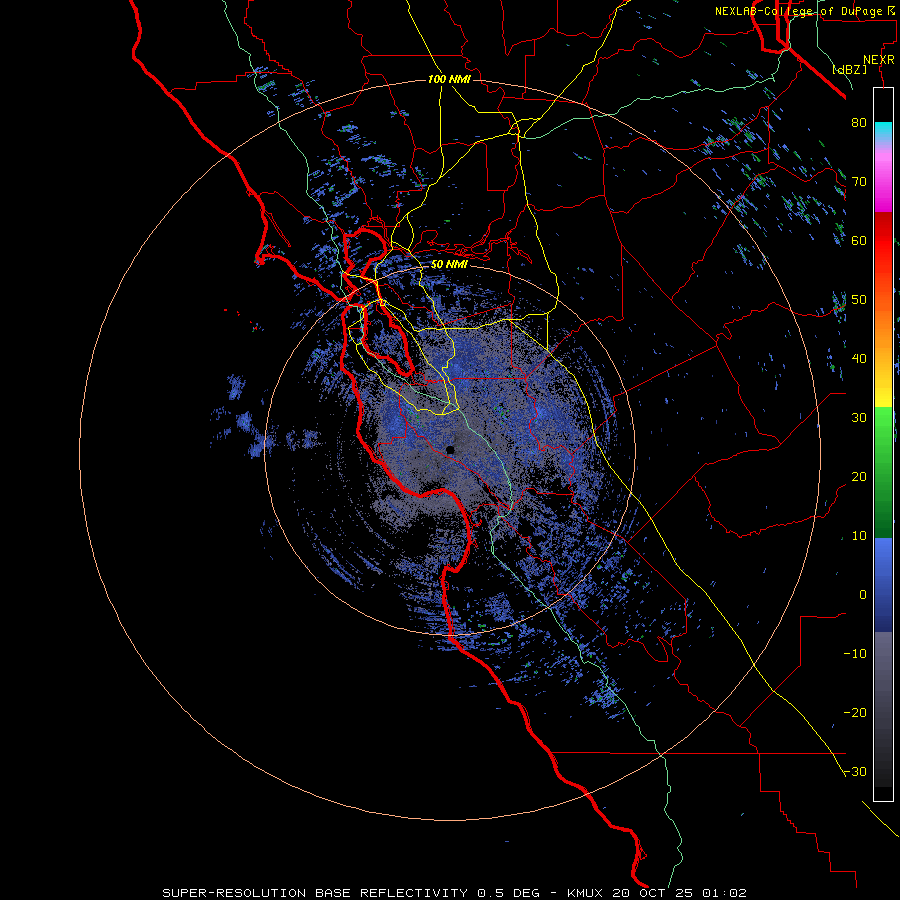
Task: Click the reflectivity color bar legend
Action: [x=883, y=444]
